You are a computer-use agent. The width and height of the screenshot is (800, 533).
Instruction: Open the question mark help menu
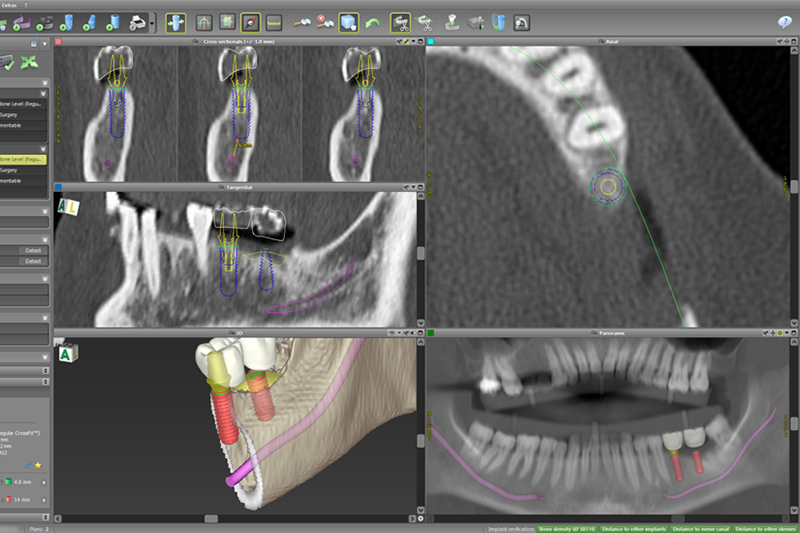26,5
